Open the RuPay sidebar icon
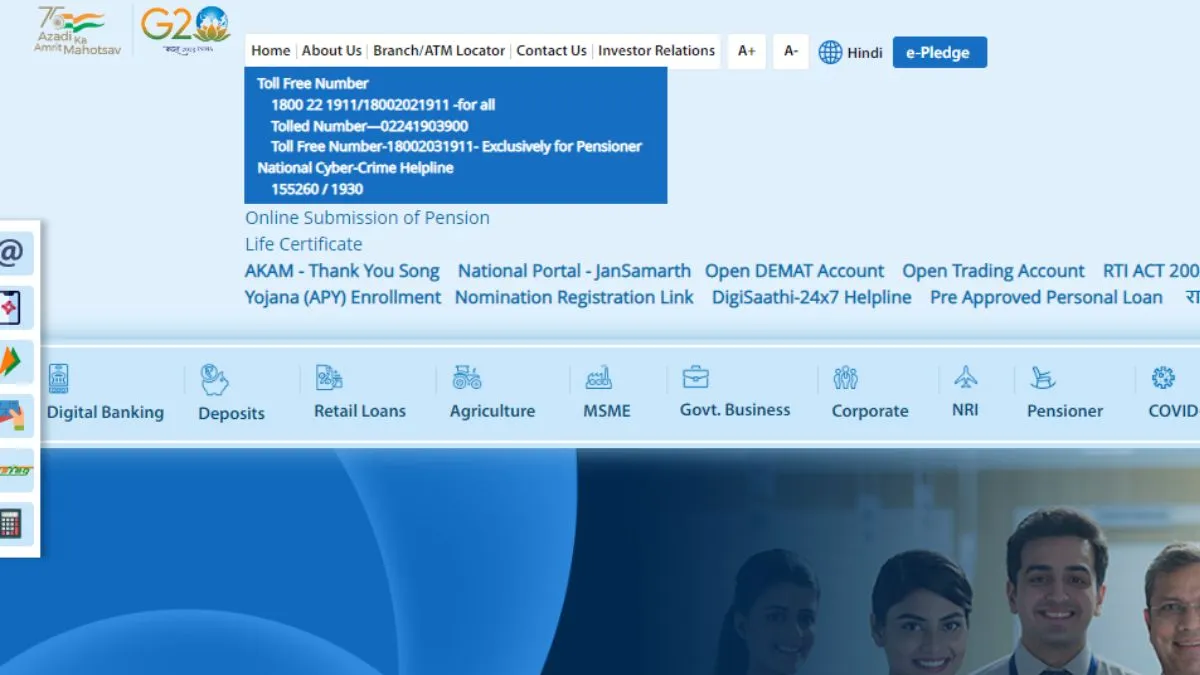Screen dimensions: 1200x675 tap(14, 470)
